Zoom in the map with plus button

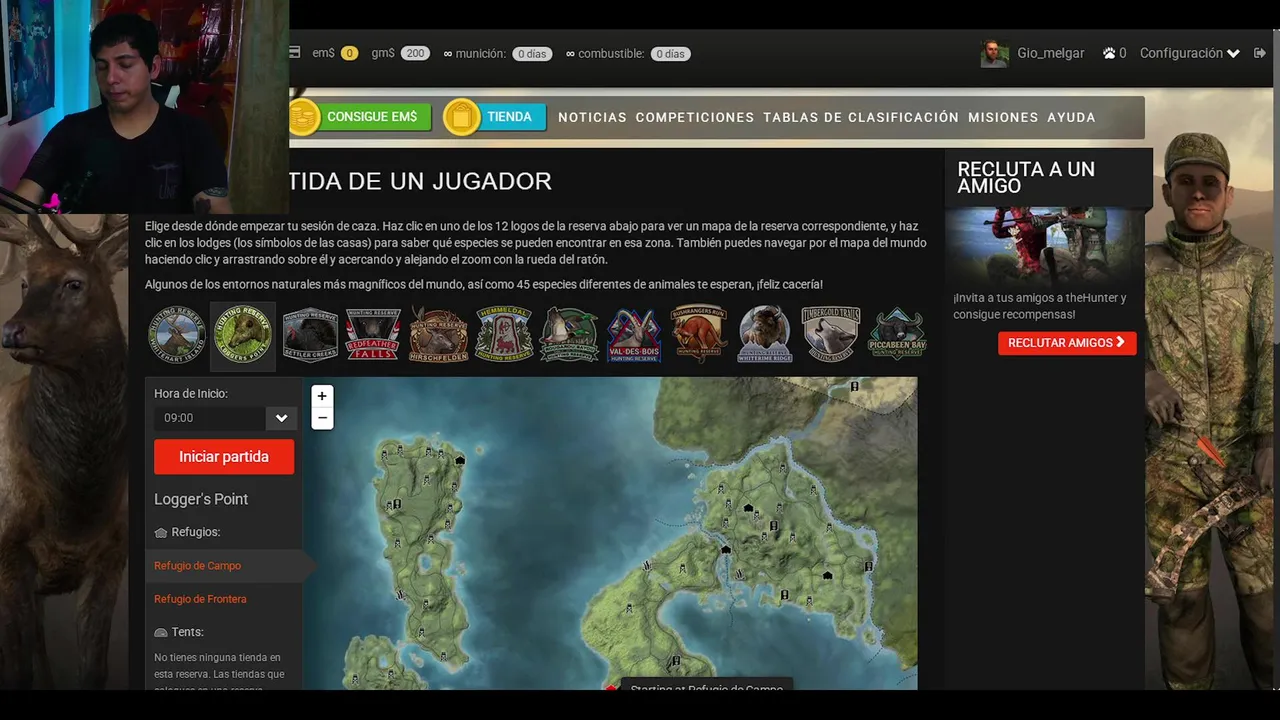[322, 396]
